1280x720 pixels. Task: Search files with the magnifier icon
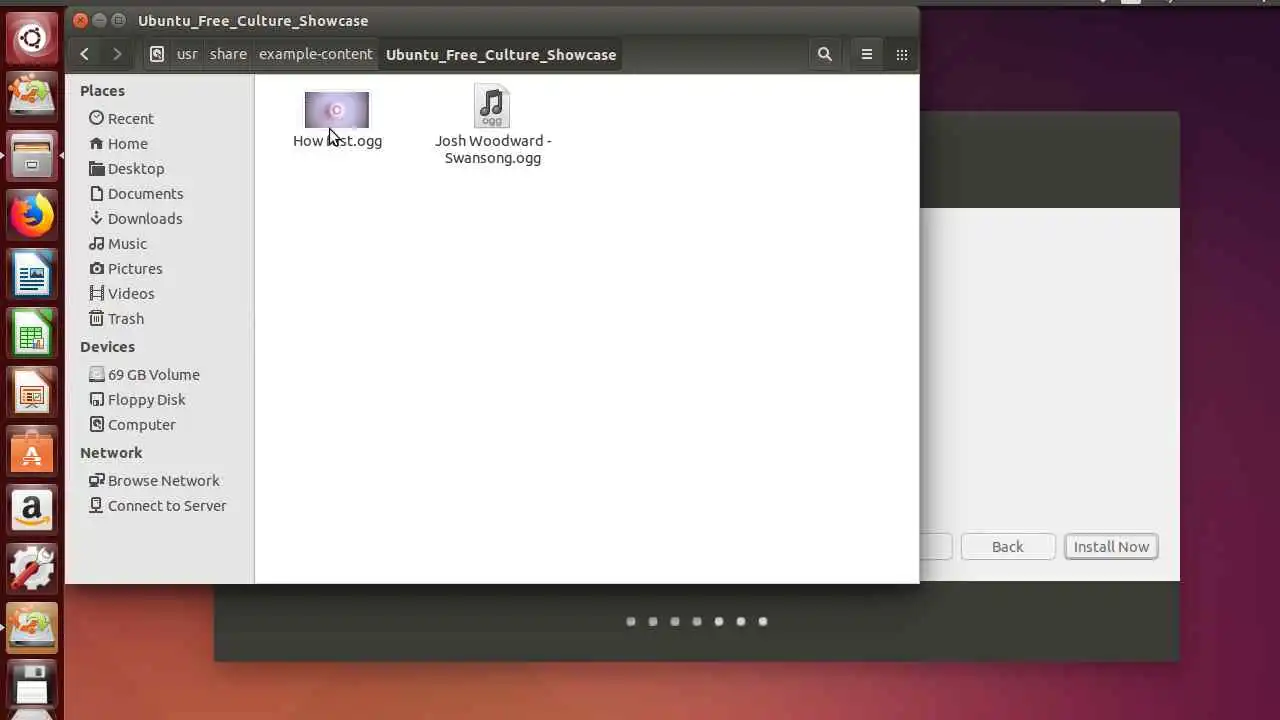pyautogui.click(x=824, y=54)
